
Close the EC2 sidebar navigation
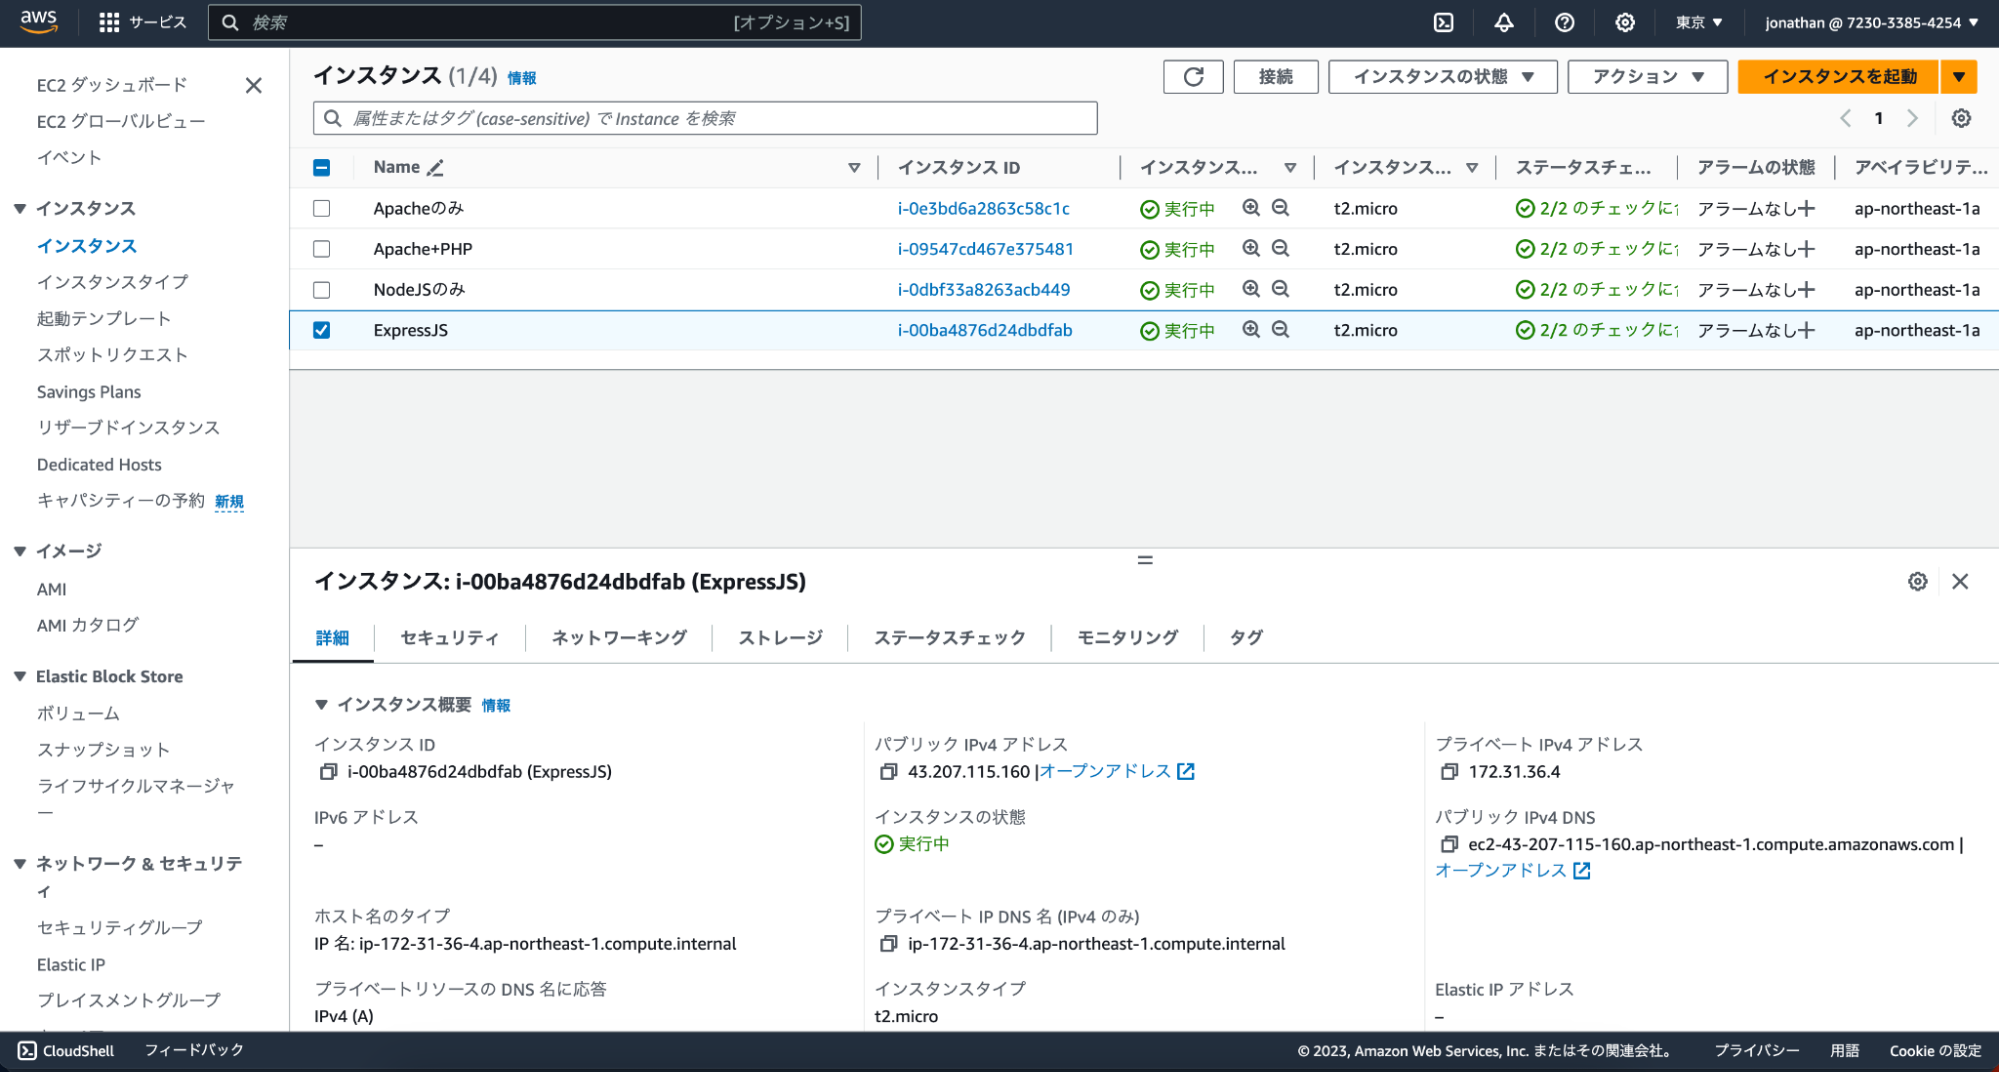[254, 85]
